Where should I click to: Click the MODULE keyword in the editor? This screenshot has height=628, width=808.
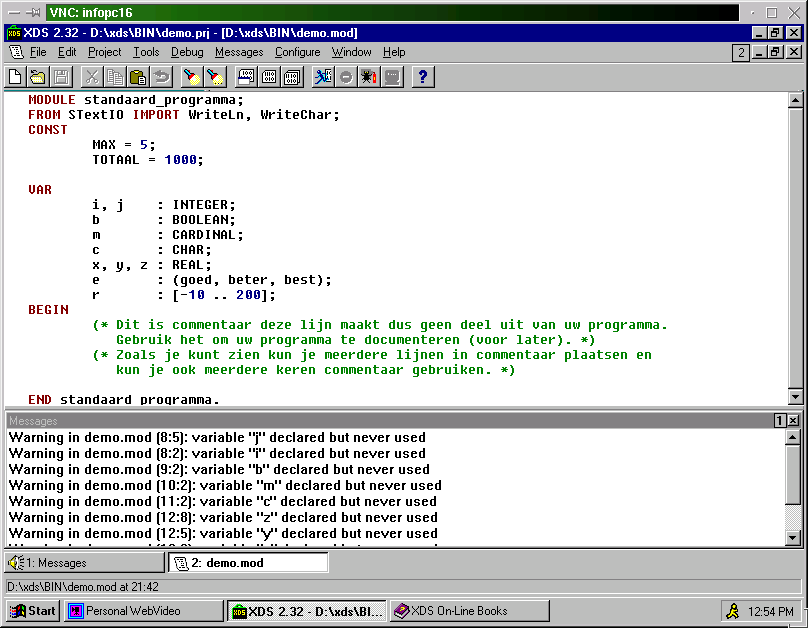click(52, 100)
